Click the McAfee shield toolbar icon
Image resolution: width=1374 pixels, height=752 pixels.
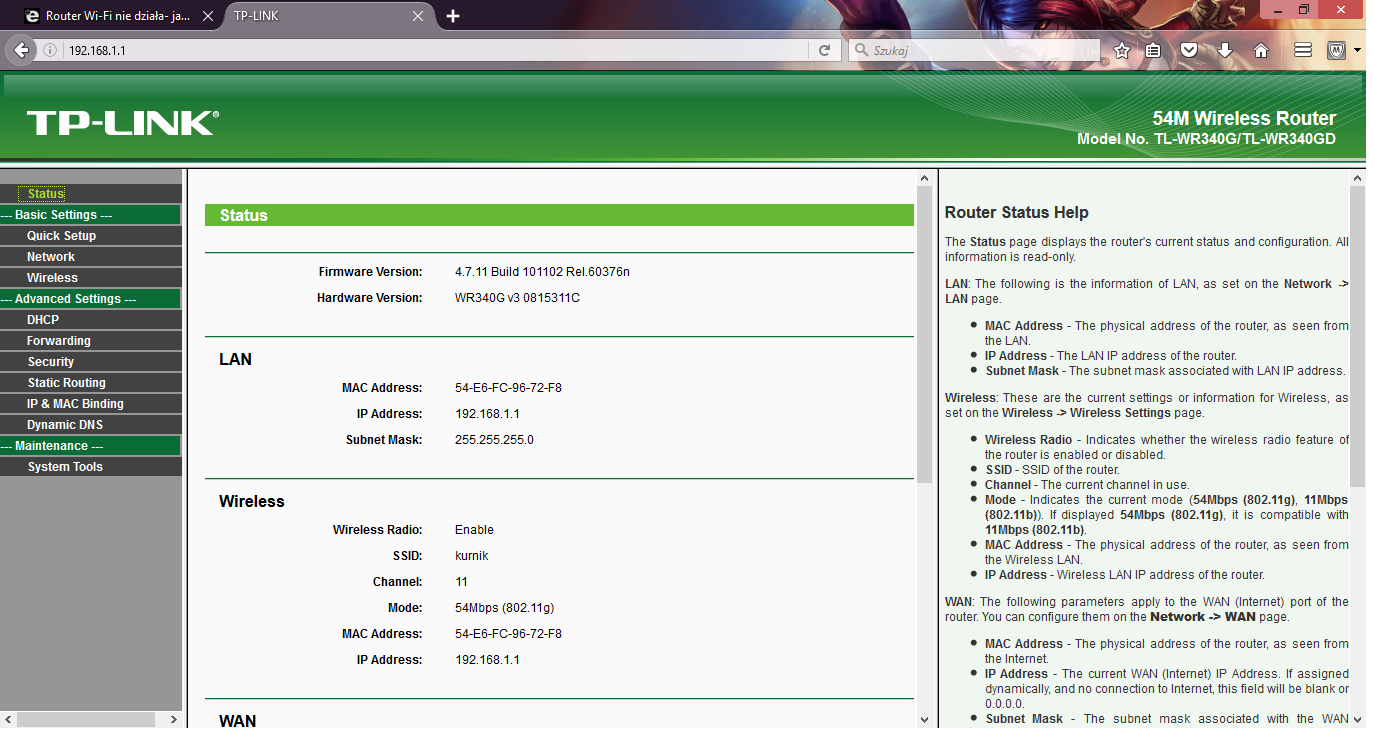pyautogui.click(x=1336, y=50)
